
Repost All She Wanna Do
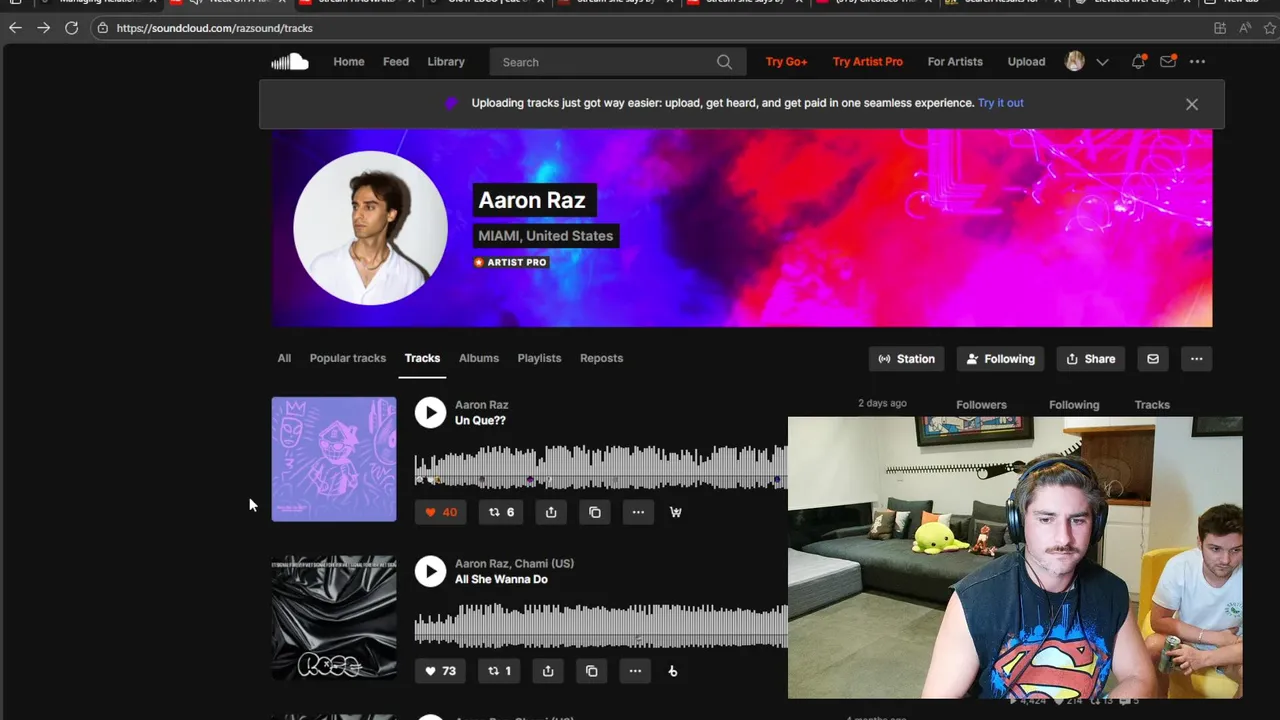click(x=499, y=671)
